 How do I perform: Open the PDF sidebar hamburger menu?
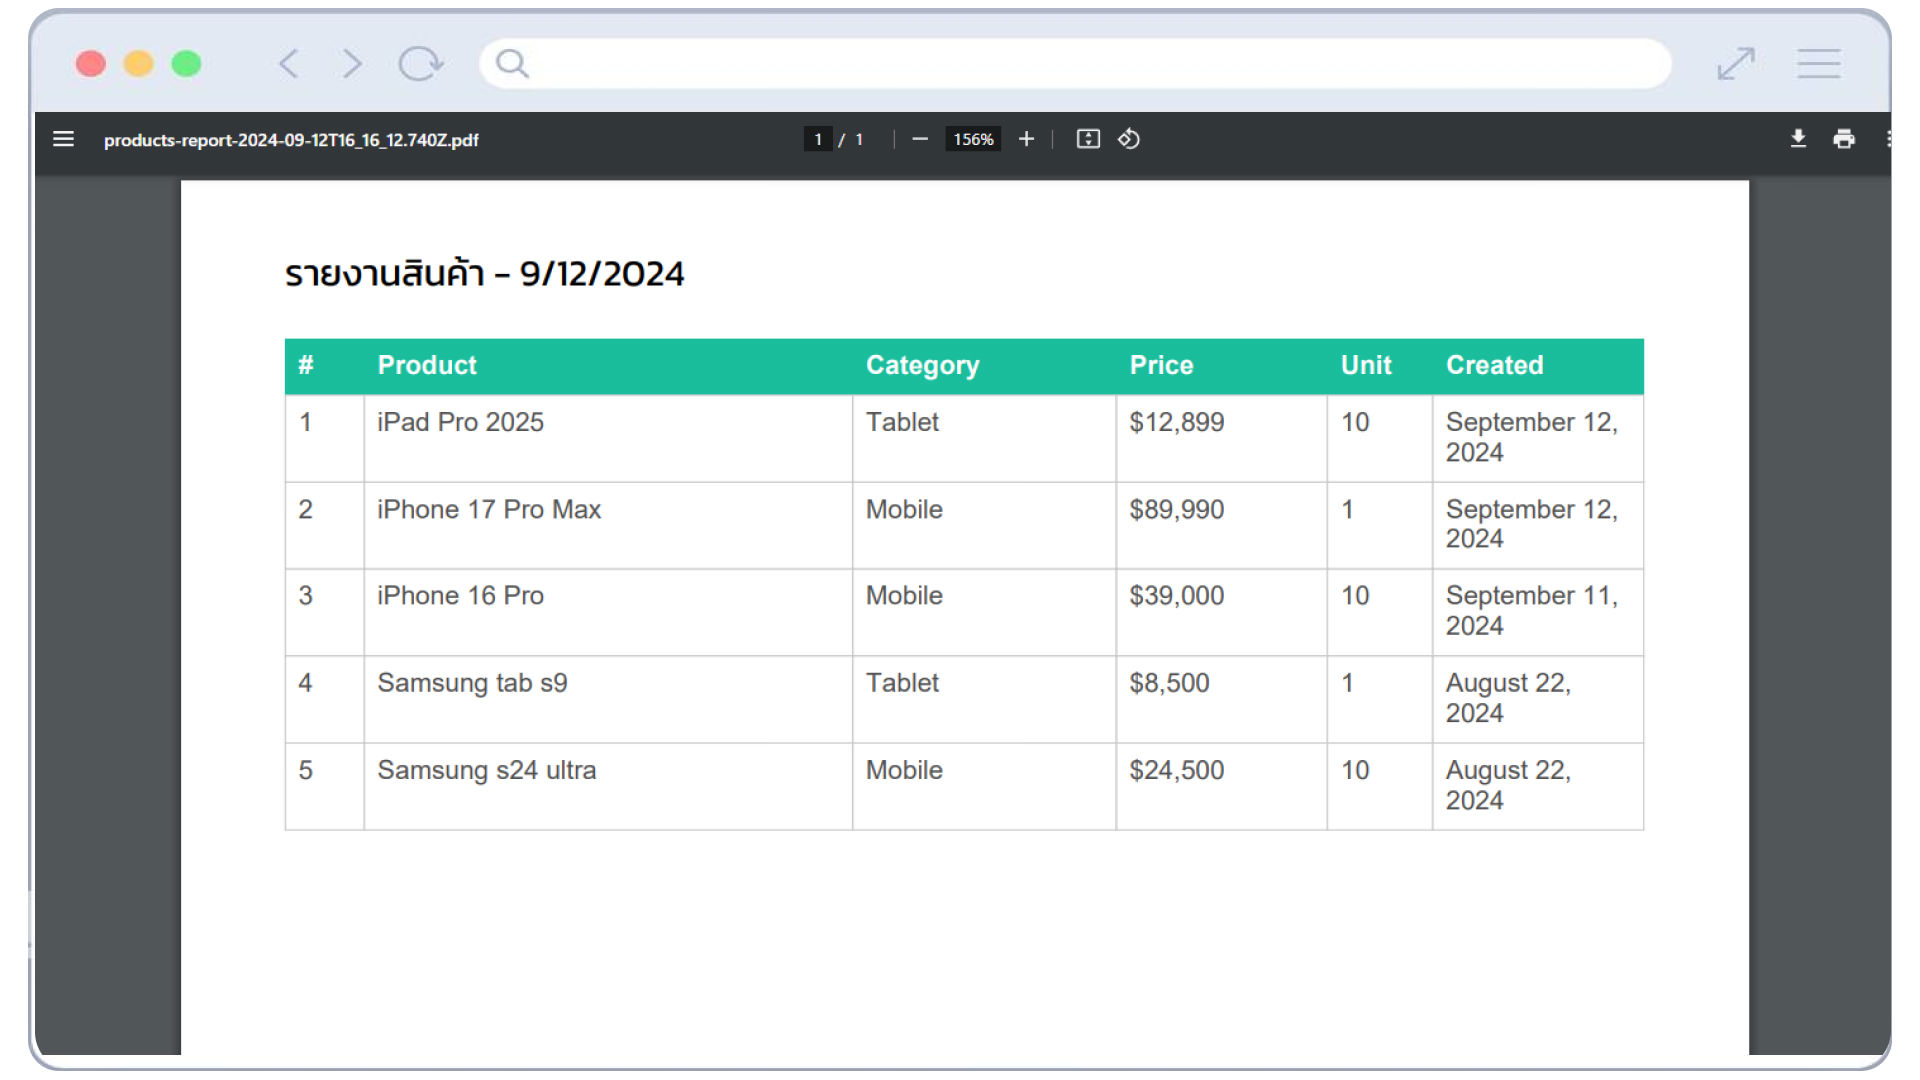coord(63,139)
